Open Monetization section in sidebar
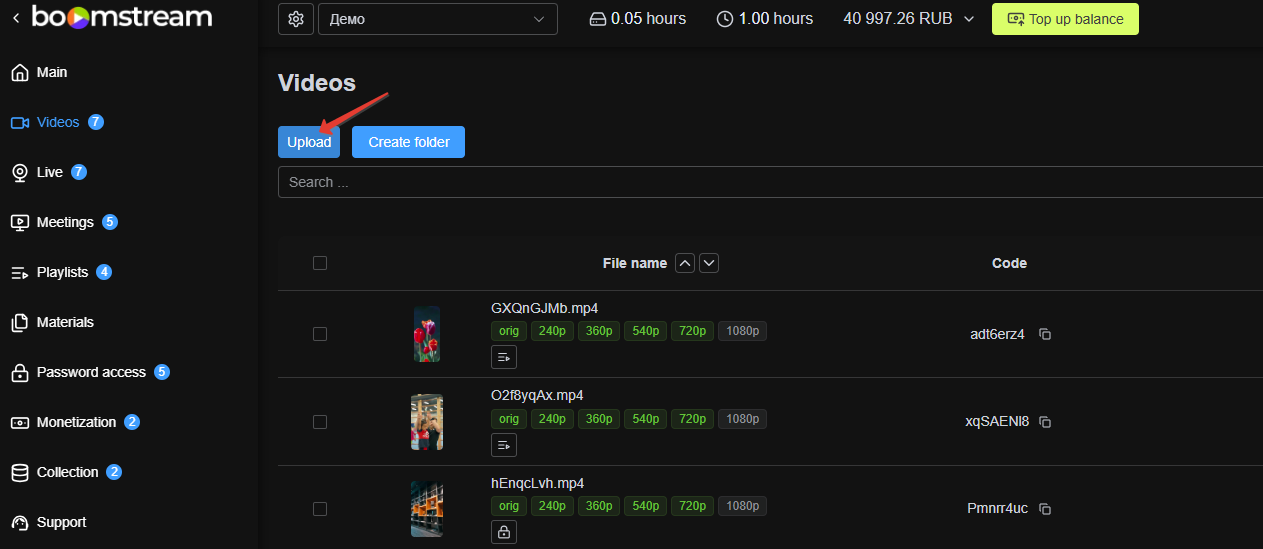The width and height of the screenshot is (1263, 549). (75, 422)
